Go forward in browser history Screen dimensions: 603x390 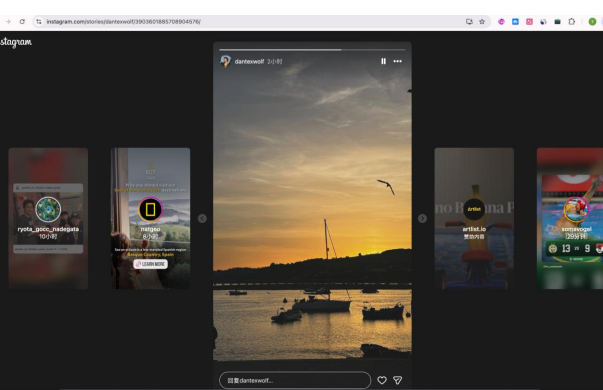point(8,22)
